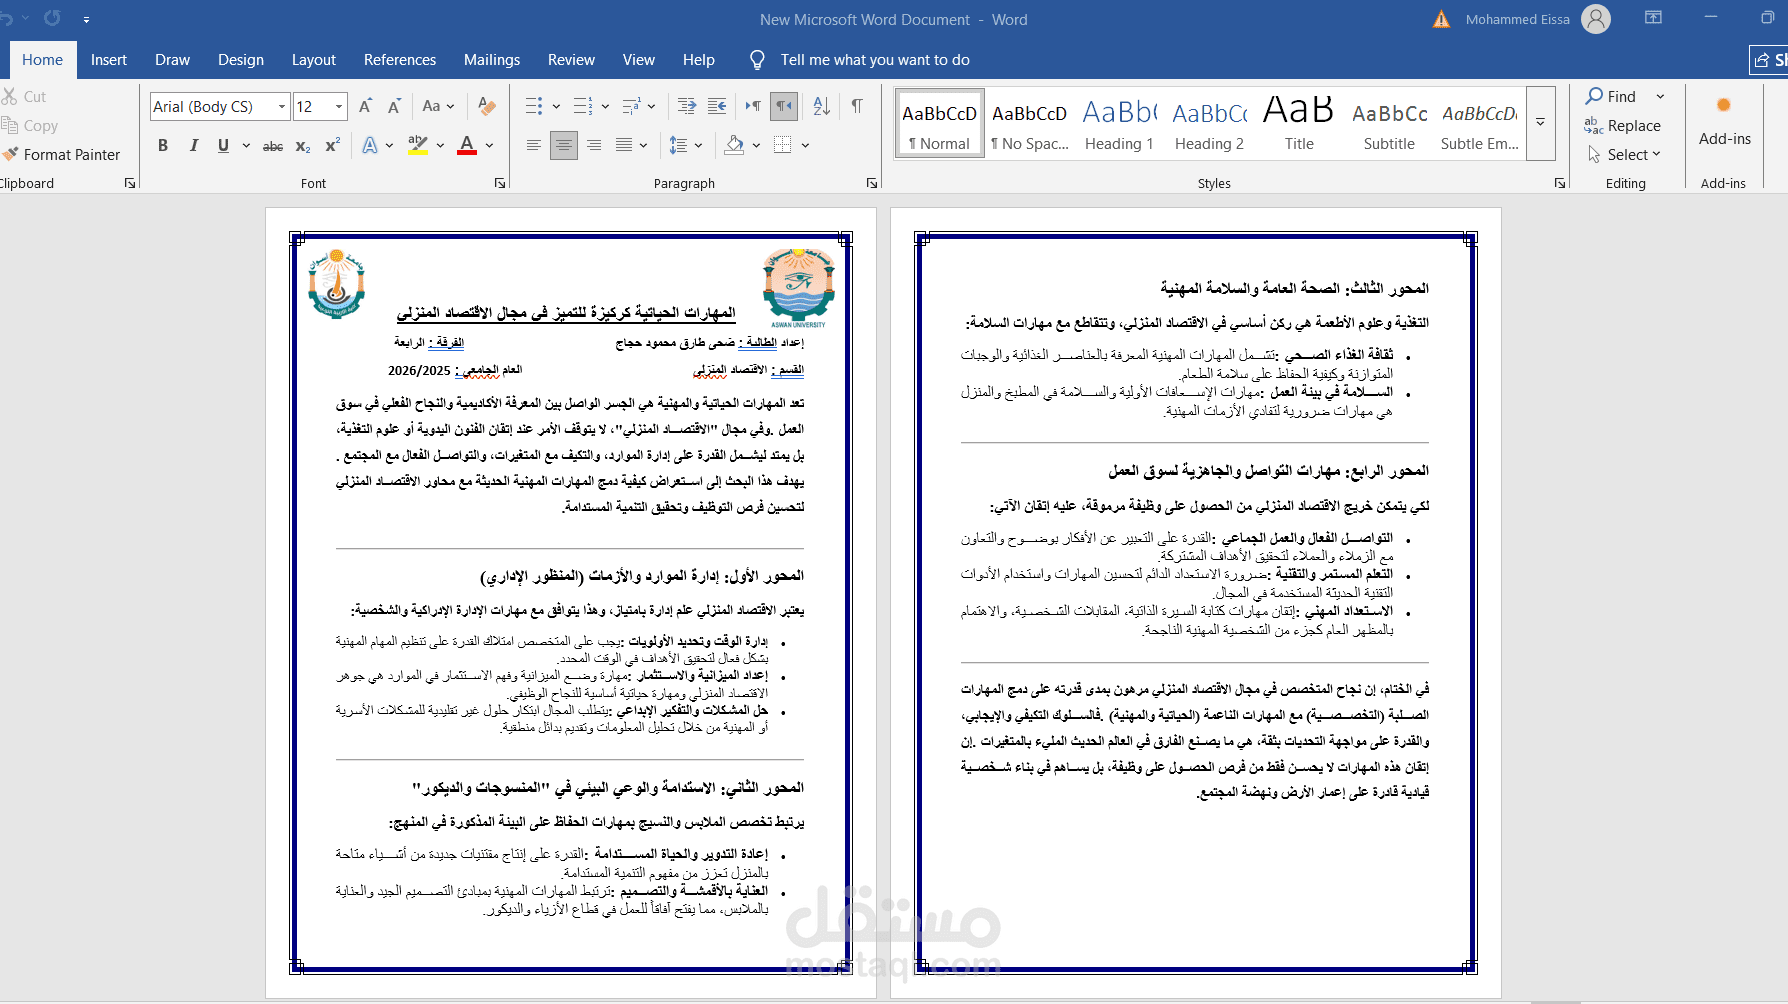Set Left-to-Right text direction
1788x1004 pixels.
pyautogui.click(x=753, y=106)
